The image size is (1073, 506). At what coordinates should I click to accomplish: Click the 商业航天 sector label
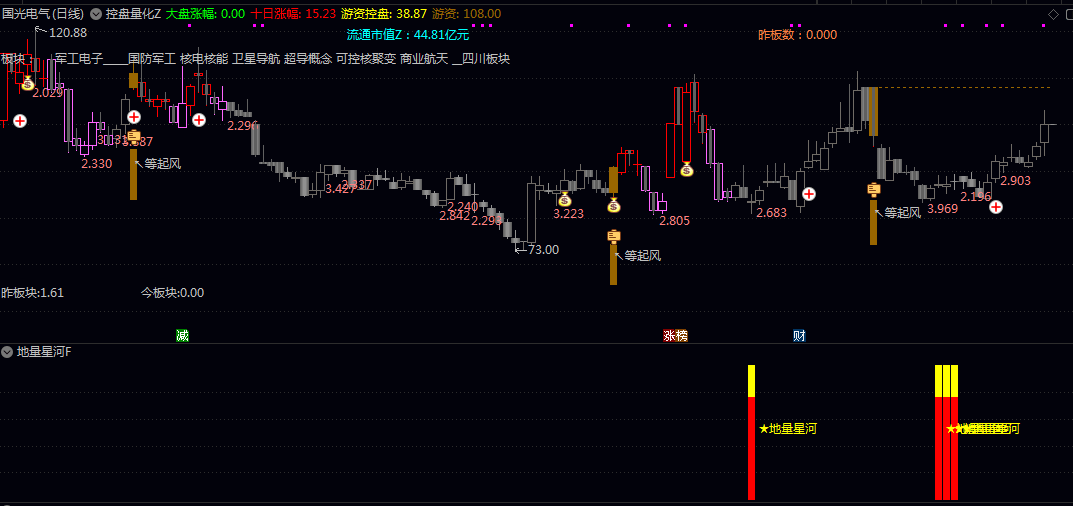[x=424, y=59]
